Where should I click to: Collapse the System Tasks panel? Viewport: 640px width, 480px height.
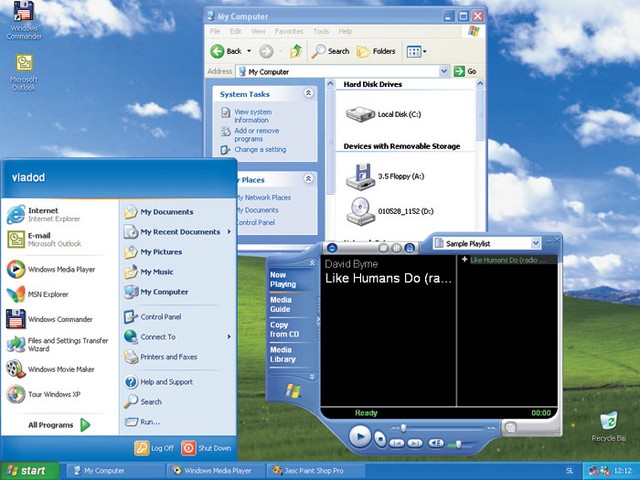pyautogui.click(x=309, y=93)
